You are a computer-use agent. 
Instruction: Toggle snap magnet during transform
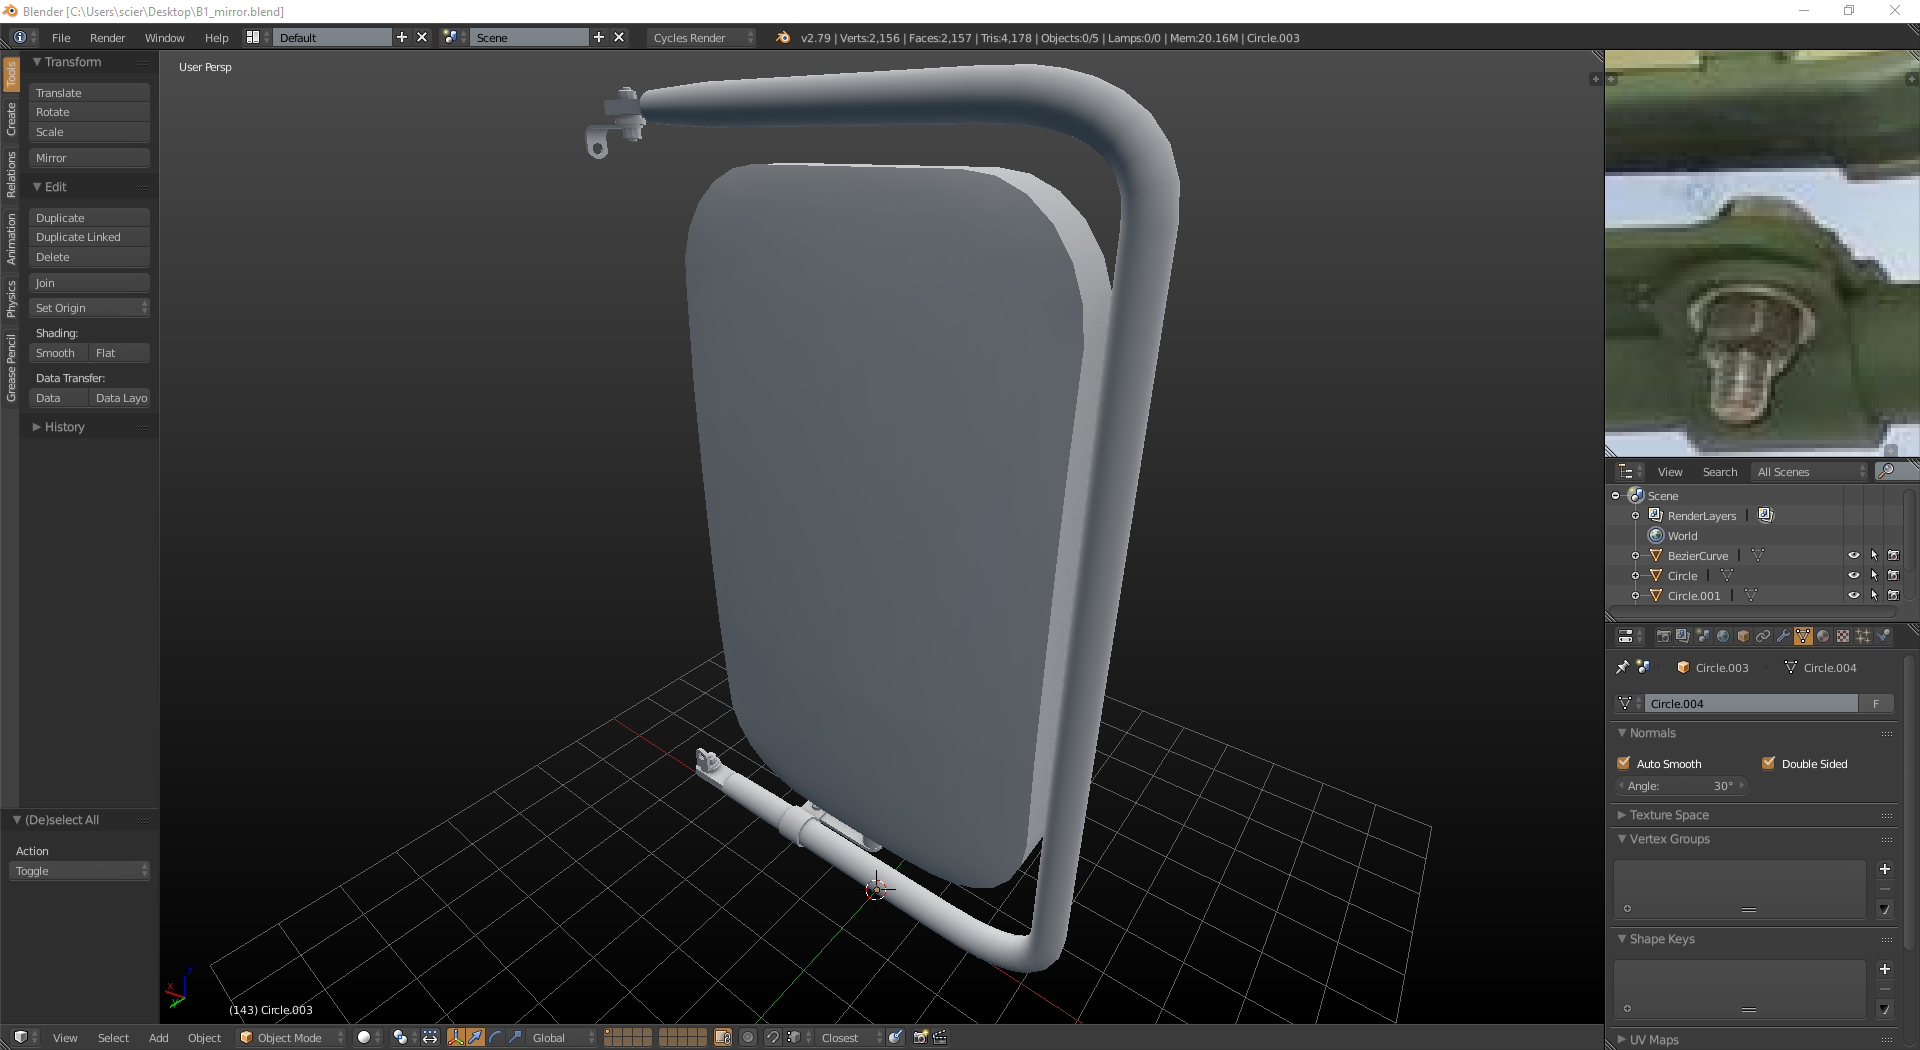[773, 1037]
